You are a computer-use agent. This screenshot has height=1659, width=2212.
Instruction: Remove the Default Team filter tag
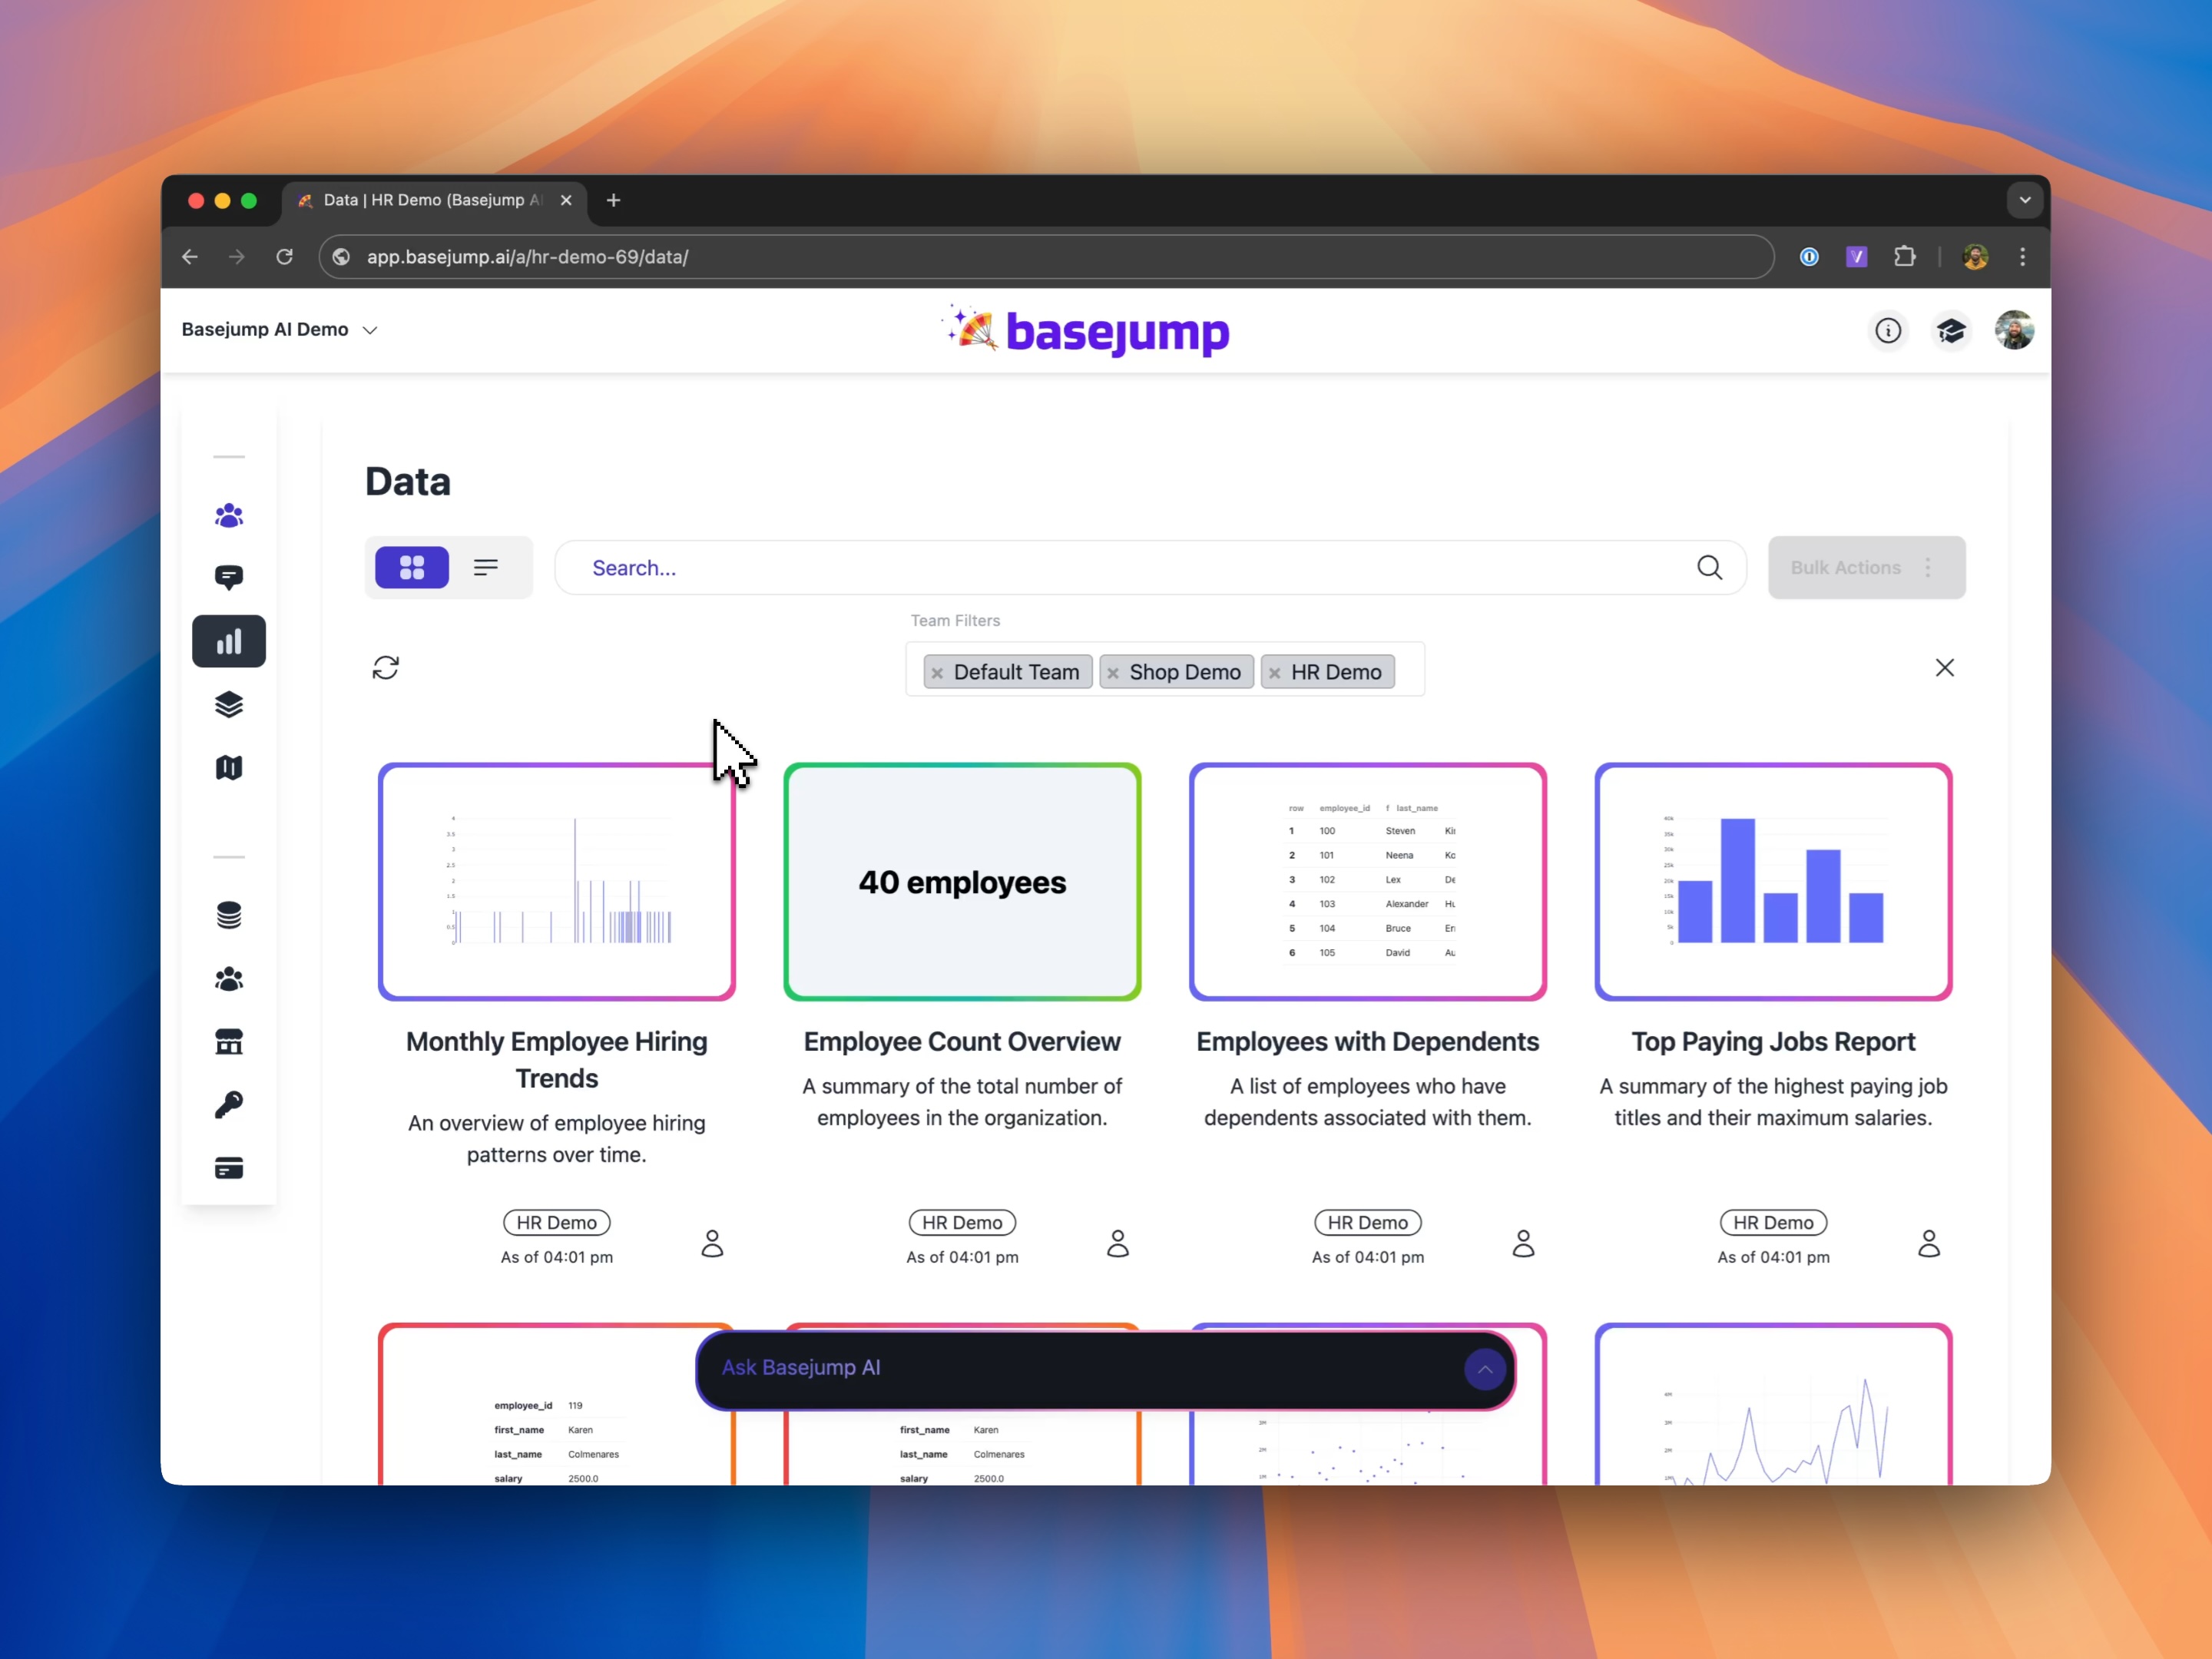(x=937, y=673)
